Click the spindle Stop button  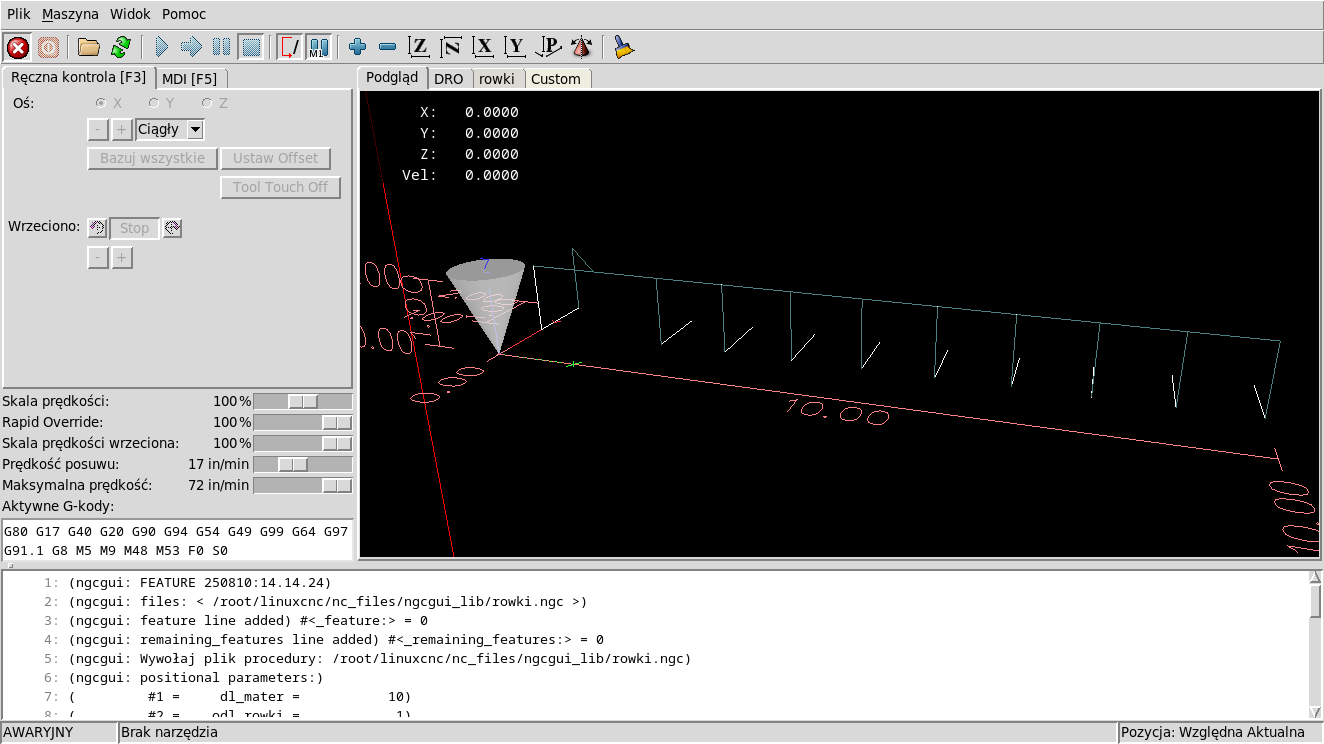[134, 228]
